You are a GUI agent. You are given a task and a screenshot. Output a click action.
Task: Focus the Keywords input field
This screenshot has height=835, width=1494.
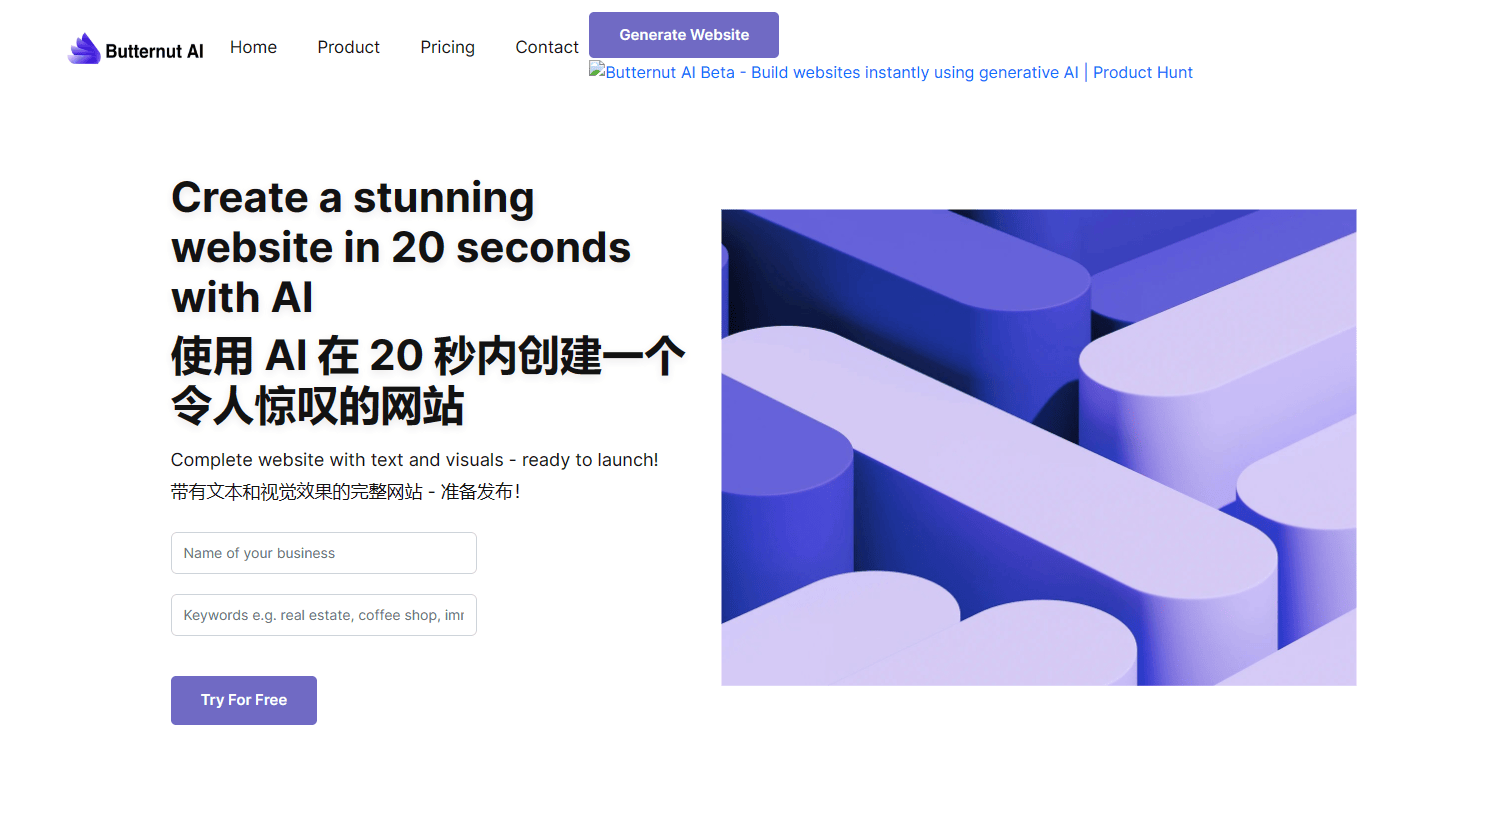[323, 615]
